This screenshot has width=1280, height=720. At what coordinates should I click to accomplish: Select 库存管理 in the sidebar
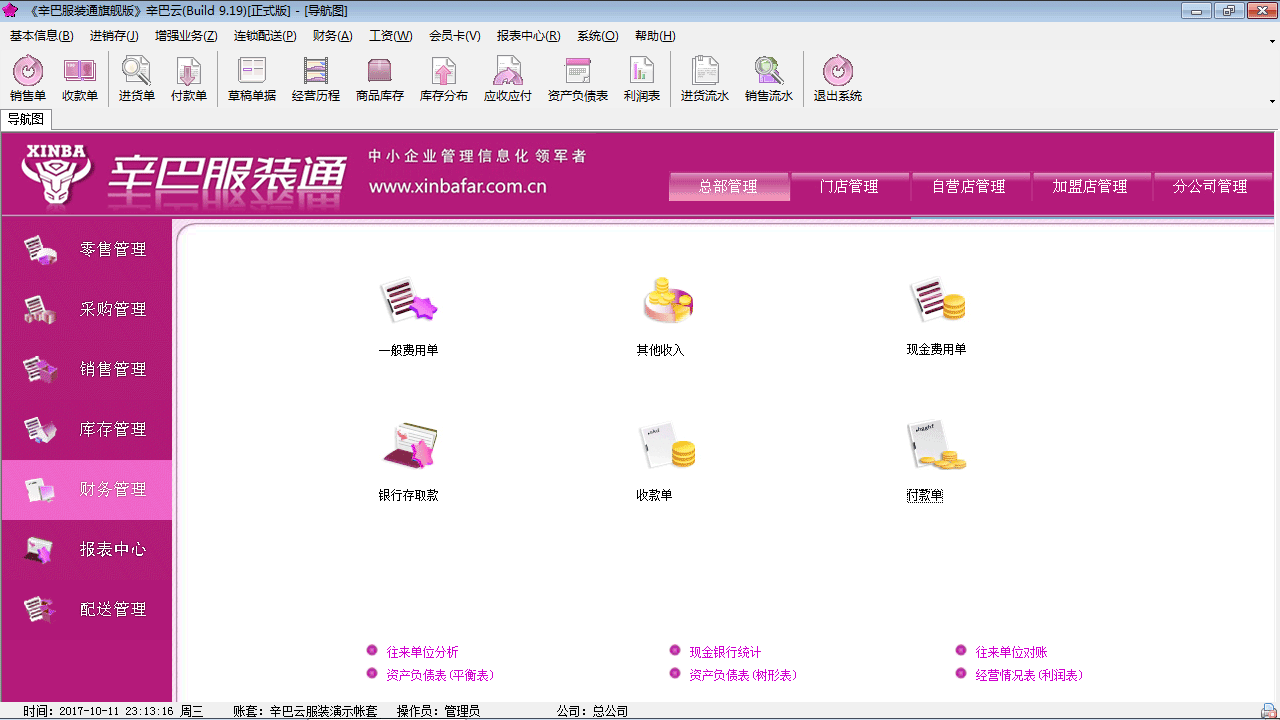click(x=87, y=430)
